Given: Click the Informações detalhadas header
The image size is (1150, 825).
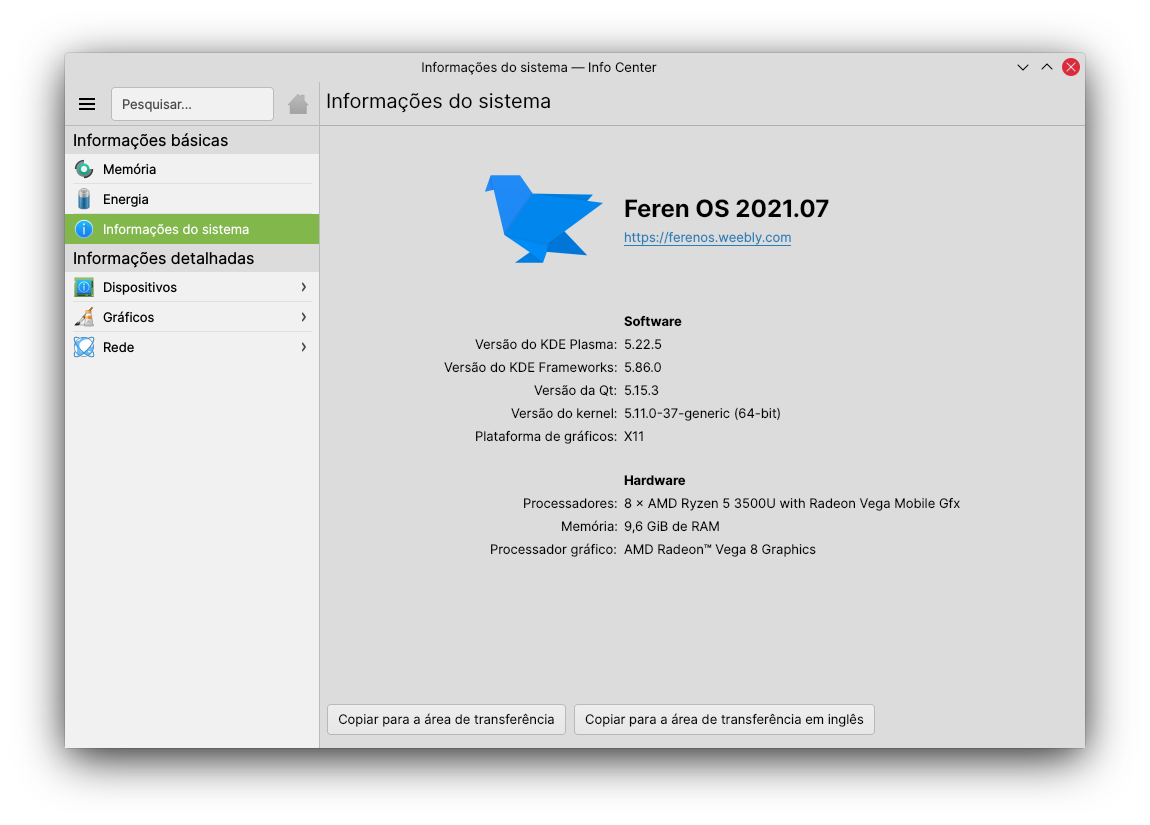Looking at the screenshot, I should coord(164,259).
